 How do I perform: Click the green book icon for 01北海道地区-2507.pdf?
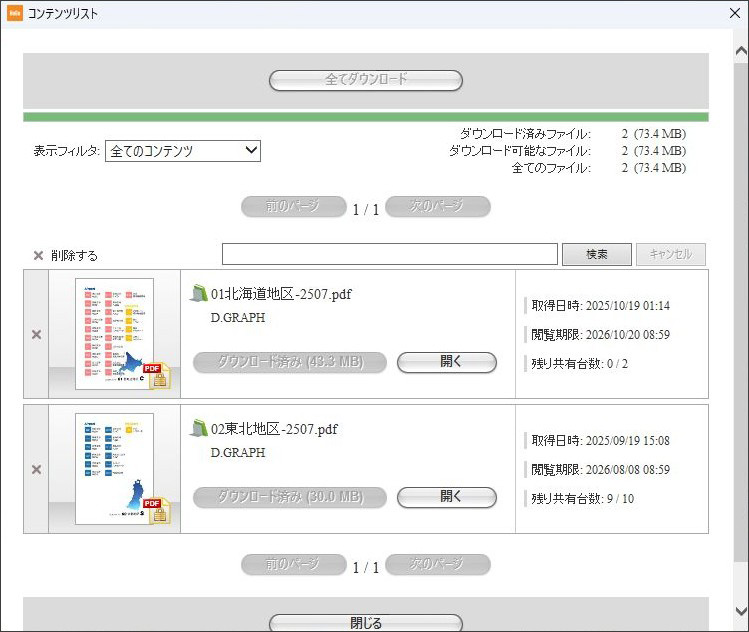(x=199, y=294)
